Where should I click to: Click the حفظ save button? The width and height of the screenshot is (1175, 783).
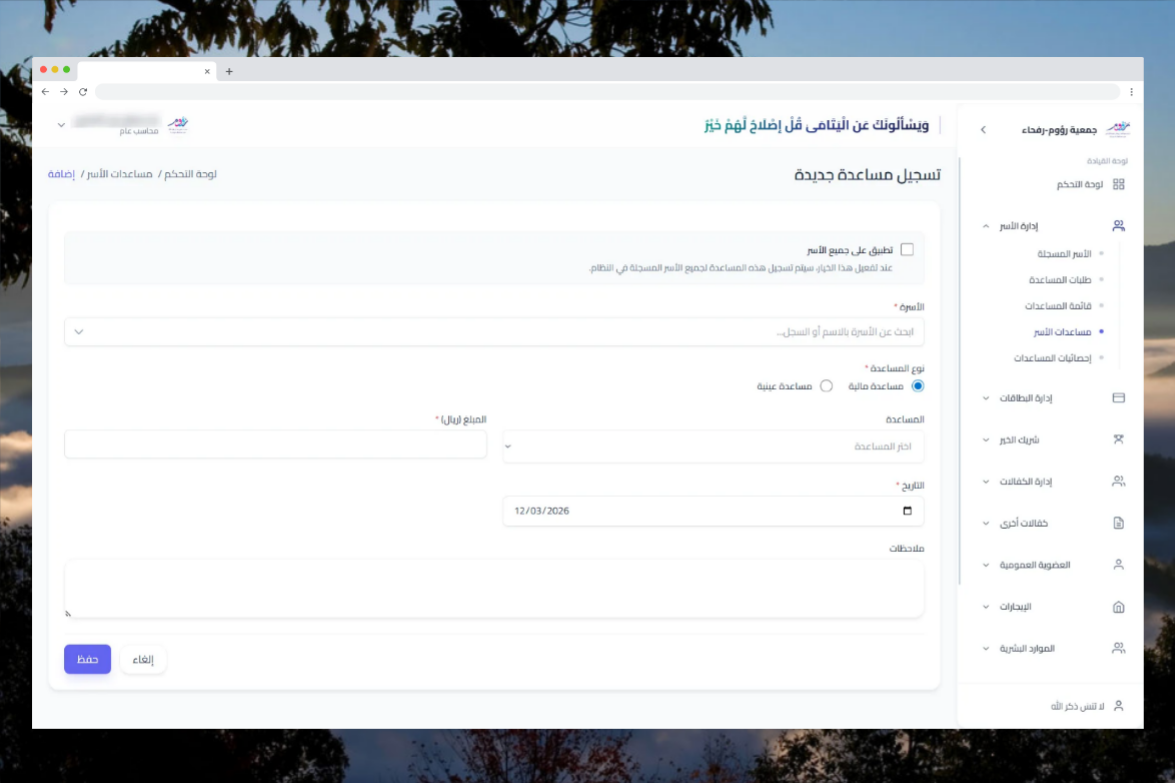point(87,659)
